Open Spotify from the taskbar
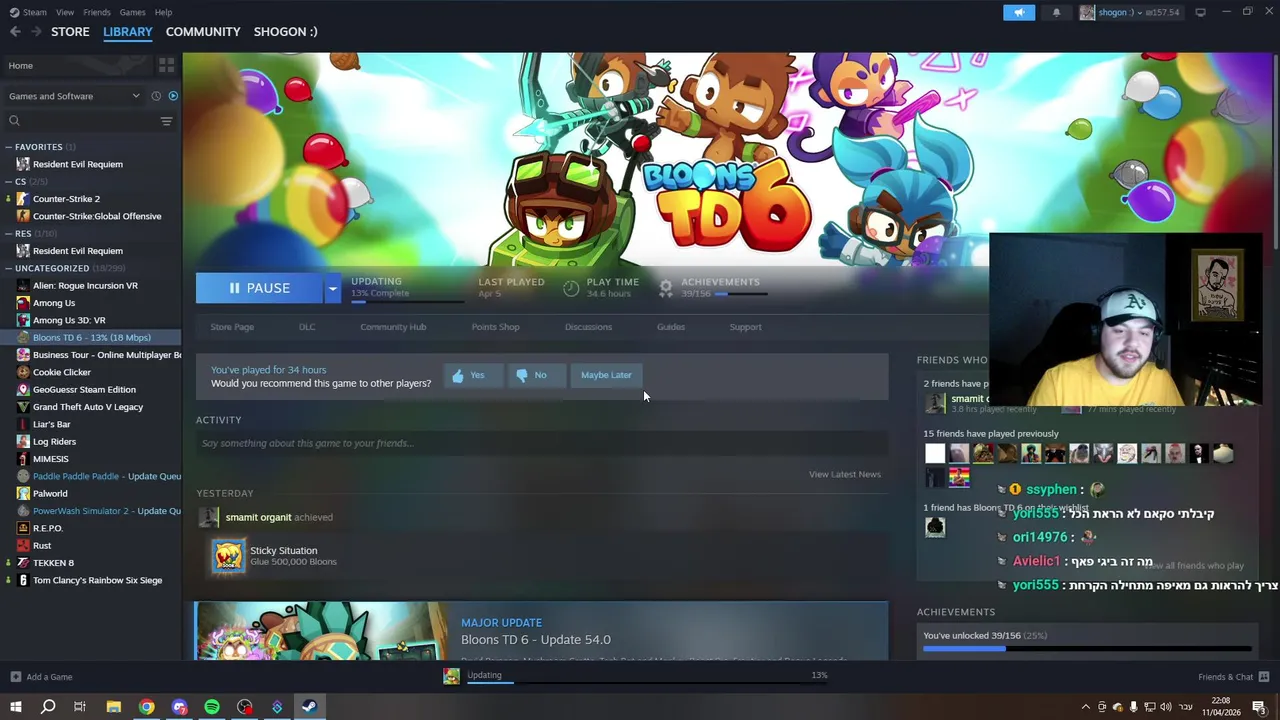The width and height of the screenshot is (1280, 720). coord(212,707)
